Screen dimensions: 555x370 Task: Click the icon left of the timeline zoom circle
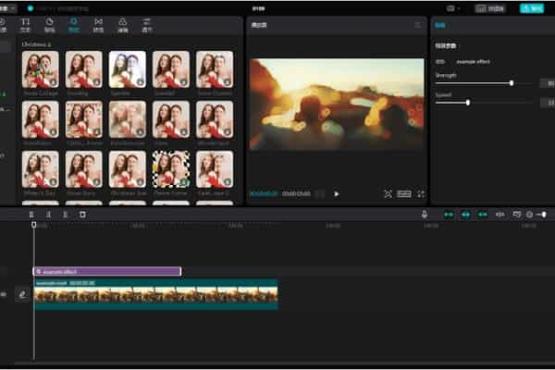click(517, 215)
